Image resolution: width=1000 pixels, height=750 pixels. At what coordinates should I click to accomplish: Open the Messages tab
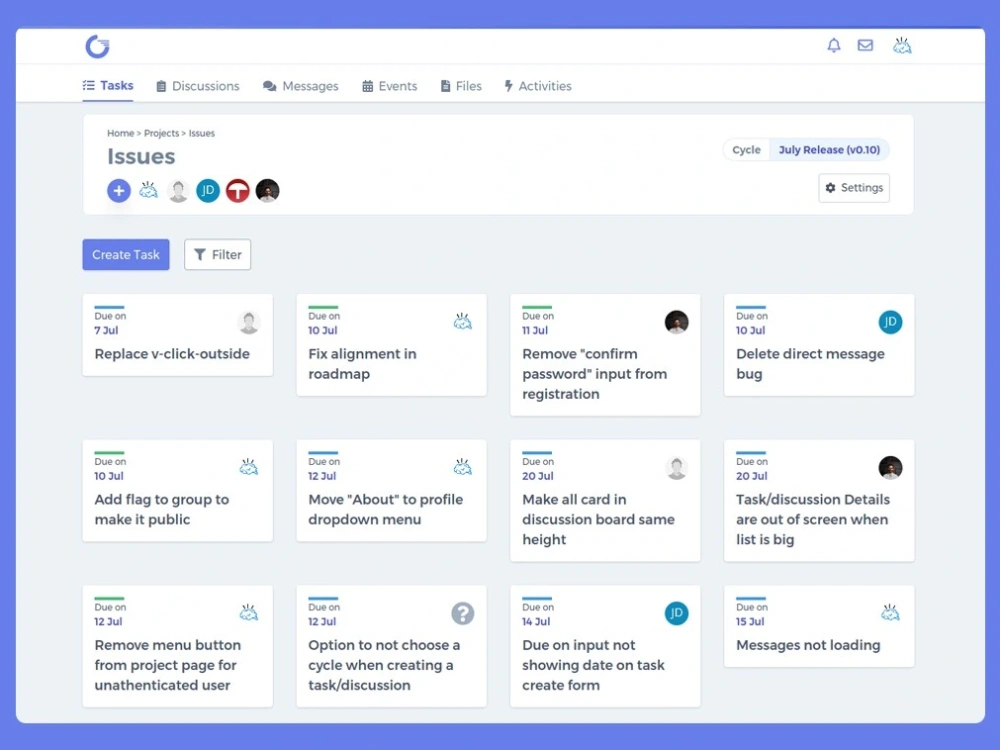pos(300,86)
